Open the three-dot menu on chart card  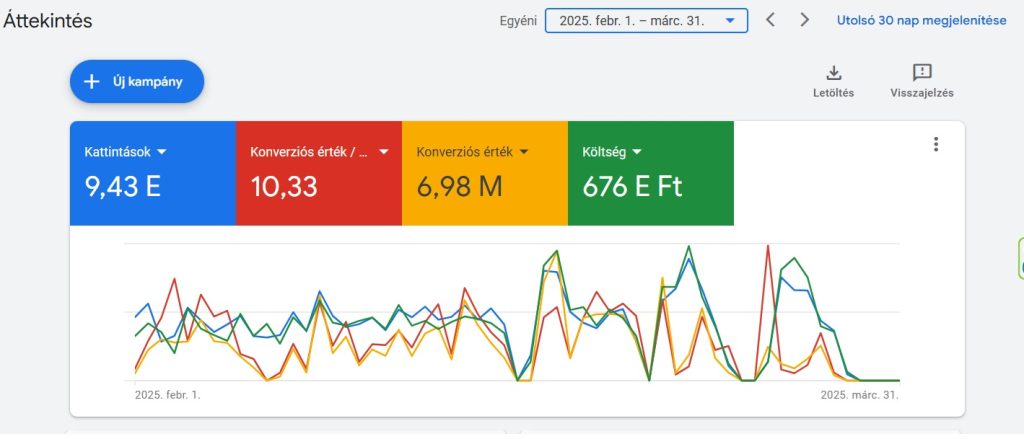(936, 144)
